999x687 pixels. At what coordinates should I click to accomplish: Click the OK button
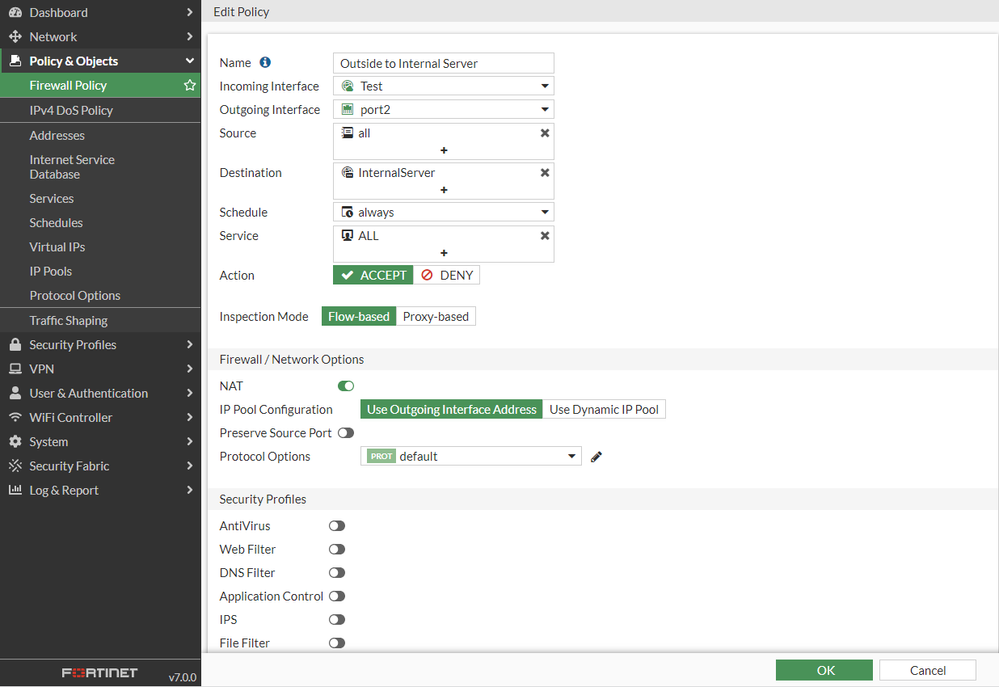click(x=824, y=670)
